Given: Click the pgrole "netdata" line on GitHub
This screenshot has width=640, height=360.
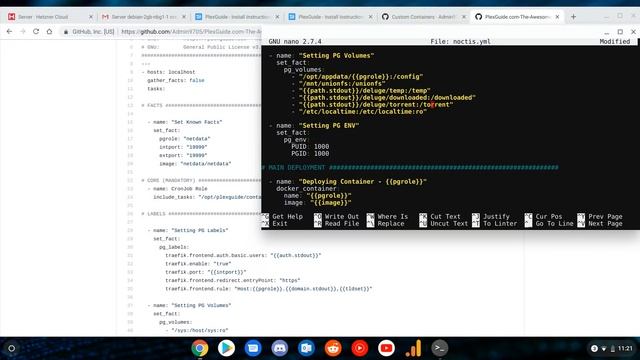Looking at the screenshot, I should click(x=185, y=139).
